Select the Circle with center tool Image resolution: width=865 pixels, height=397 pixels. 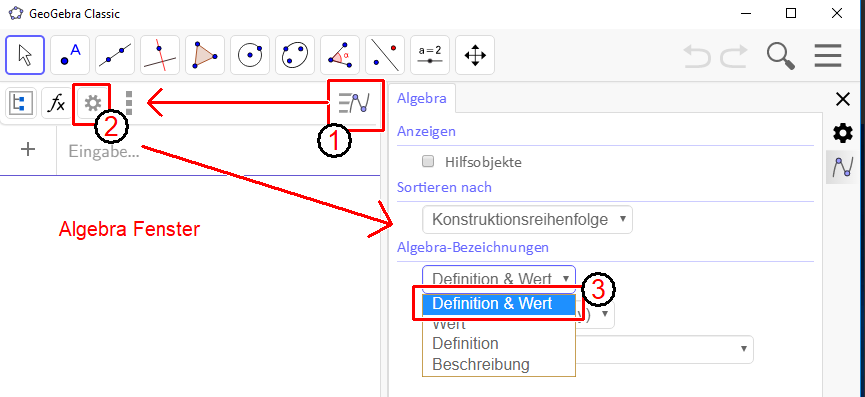click(x=250, y=55)
